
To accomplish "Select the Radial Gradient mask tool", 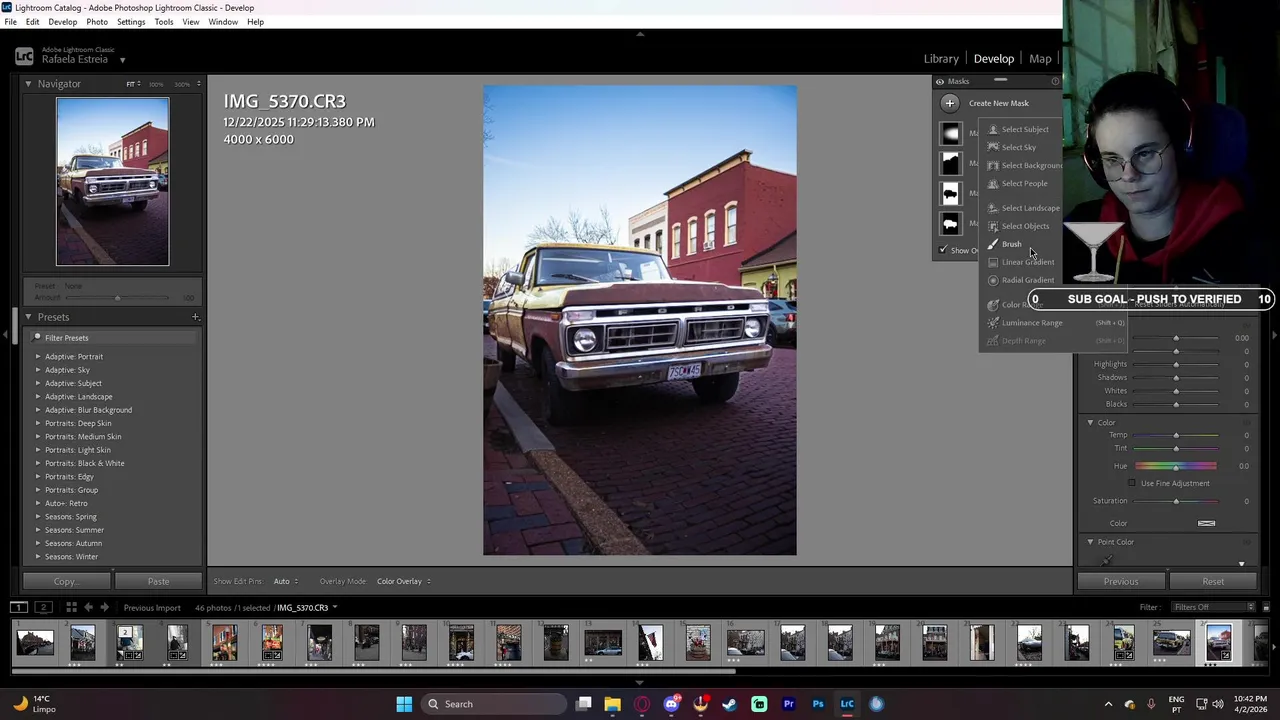I will (1020, 280).
